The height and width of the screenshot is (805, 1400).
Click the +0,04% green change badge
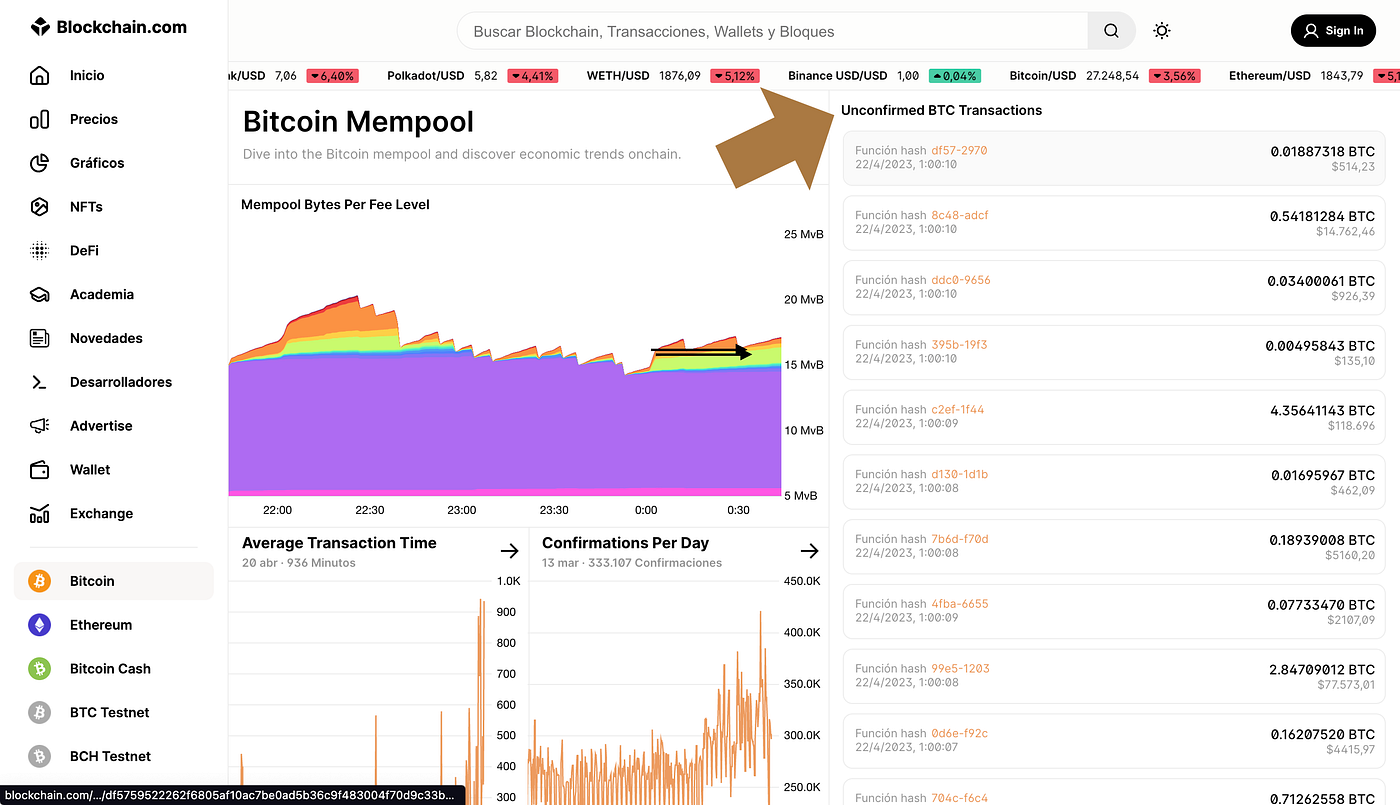954,76
